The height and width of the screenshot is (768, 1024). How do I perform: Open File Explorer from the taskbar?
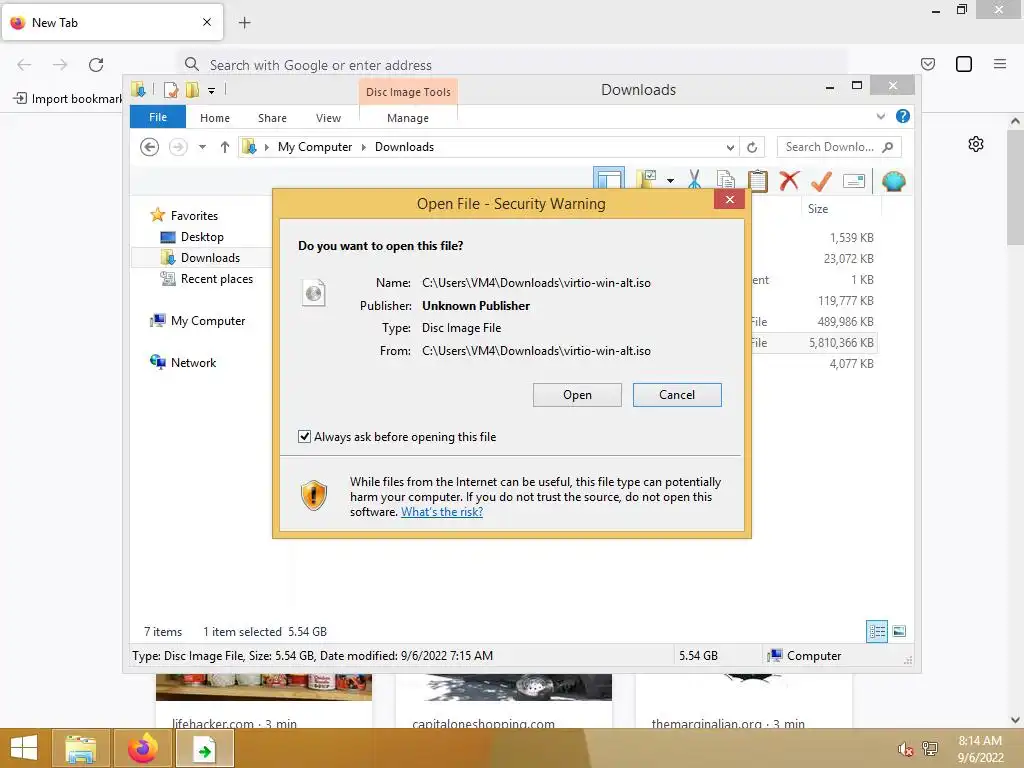click(80, 748)
